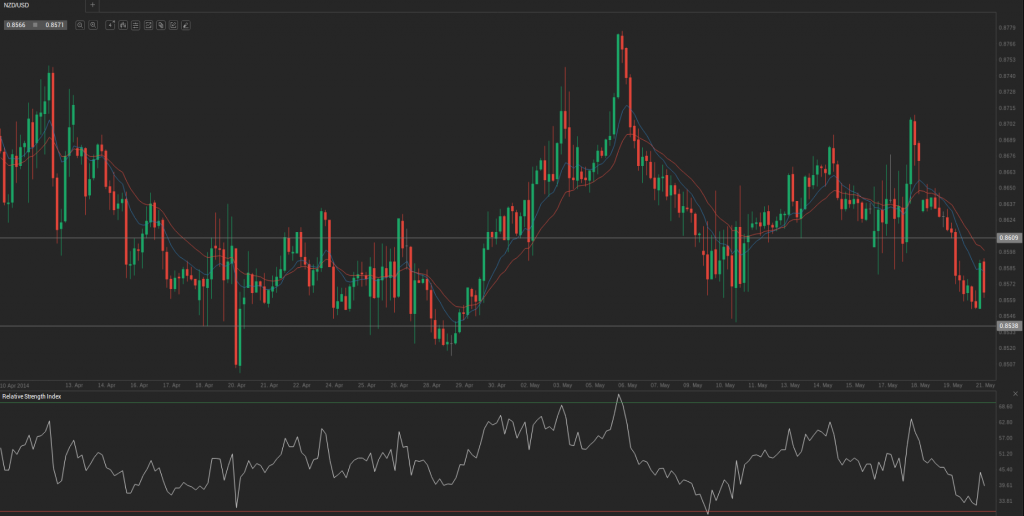Switch to the NZD/USD chart tab
This screenshot has width=1024, height=516.
click(21, 5)
